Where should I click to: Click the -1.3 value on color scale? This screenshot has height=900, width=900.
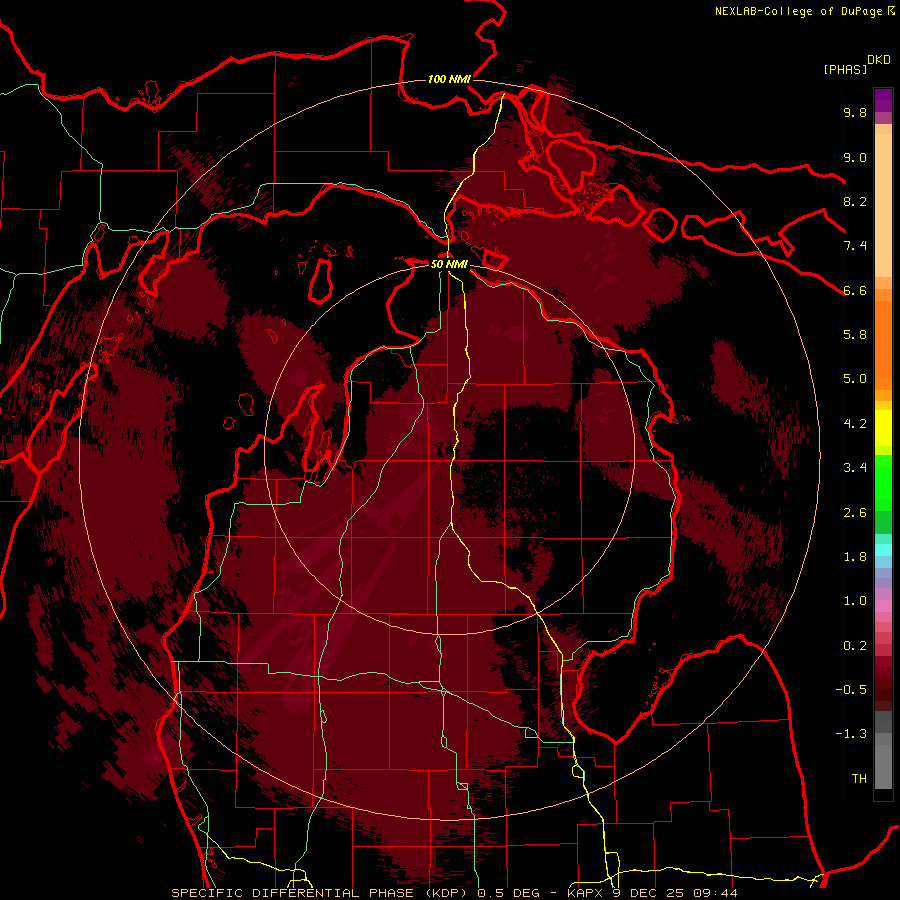tap(851, 734)
